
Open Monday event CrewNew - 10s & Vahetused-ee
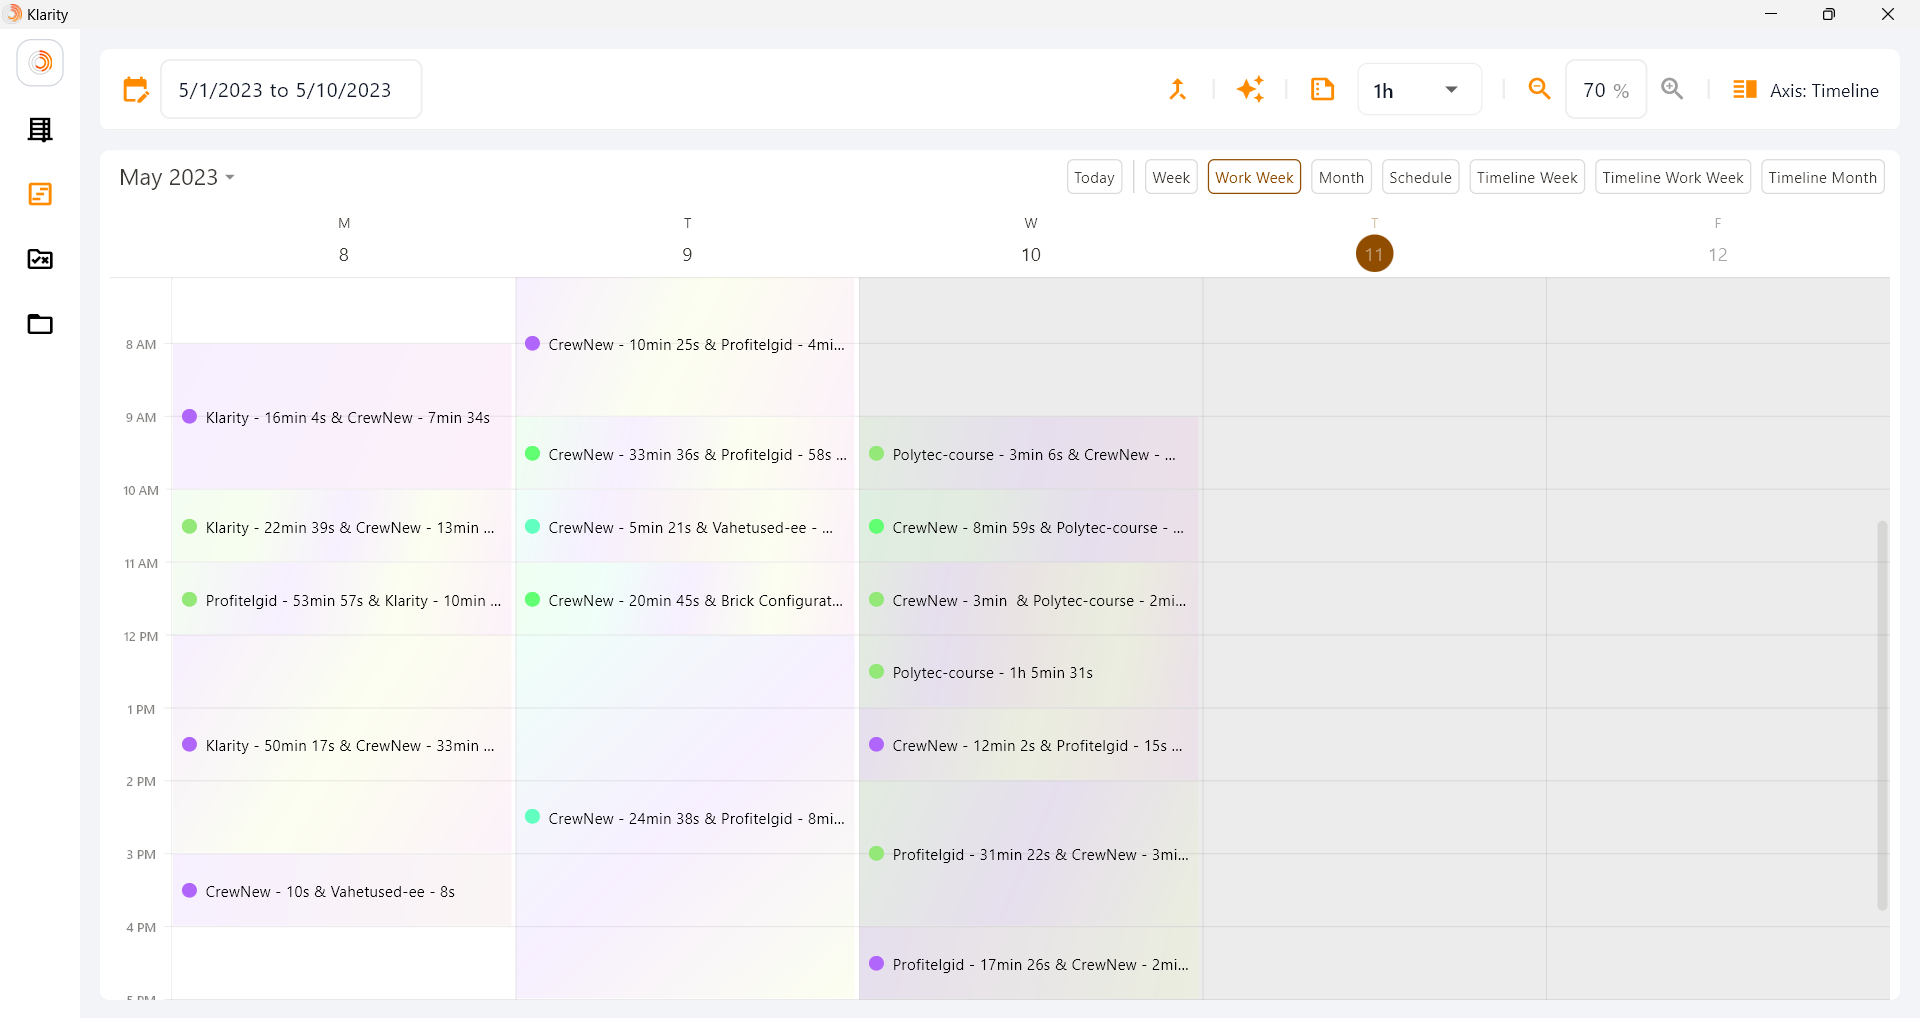coord(343,891)
